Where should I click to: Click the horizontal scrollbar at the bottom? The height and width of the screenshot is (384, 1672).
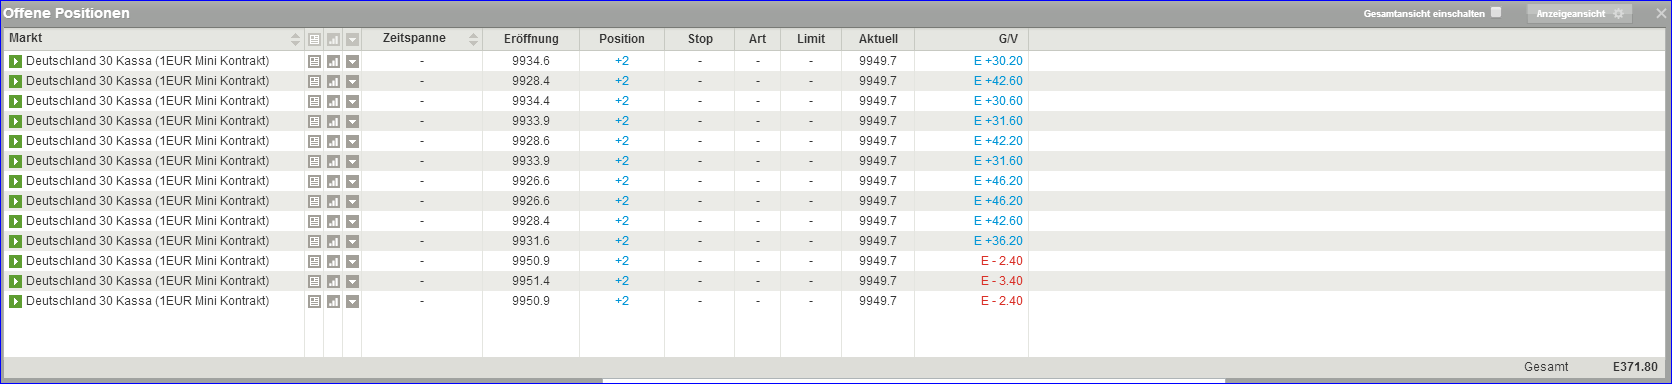[x=913, y=380]
